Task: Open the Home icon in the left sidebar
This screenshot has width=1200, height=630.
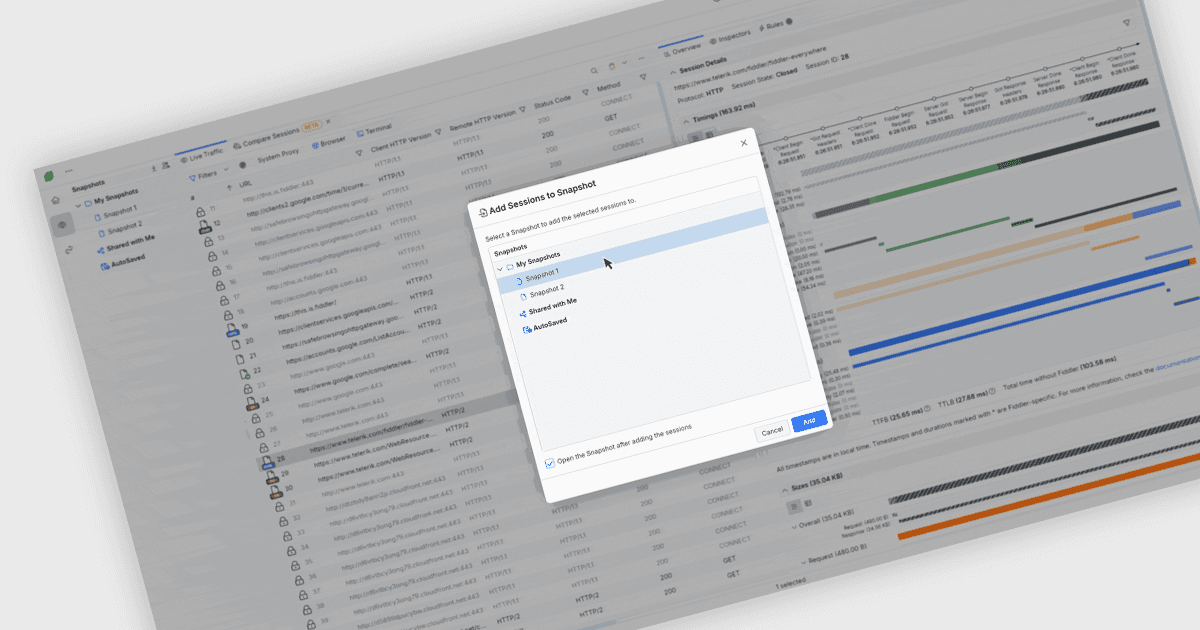Action: [57, 200]
